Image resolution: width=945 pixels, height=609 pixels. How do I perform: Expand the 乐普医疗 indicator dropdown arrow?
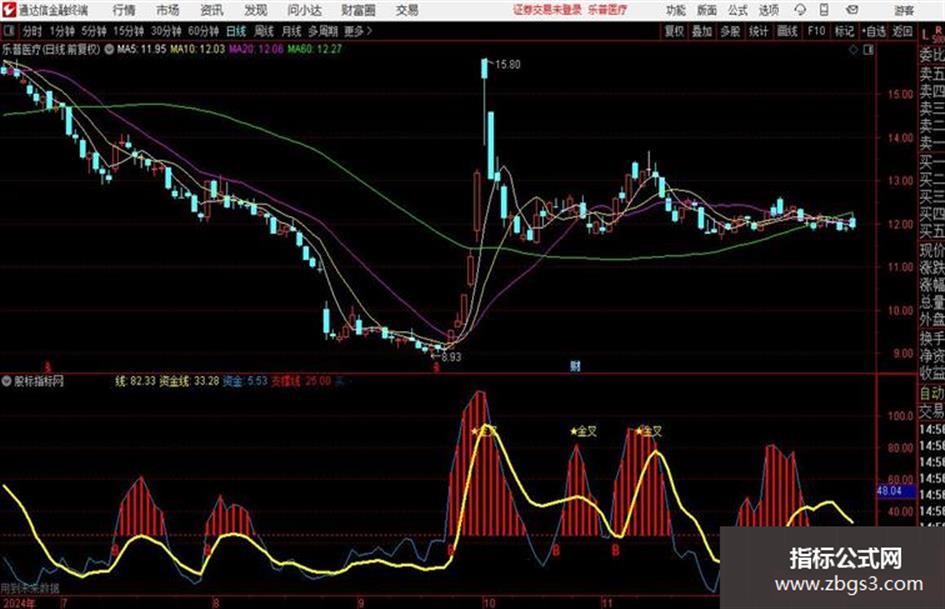[x=108, y=49]
